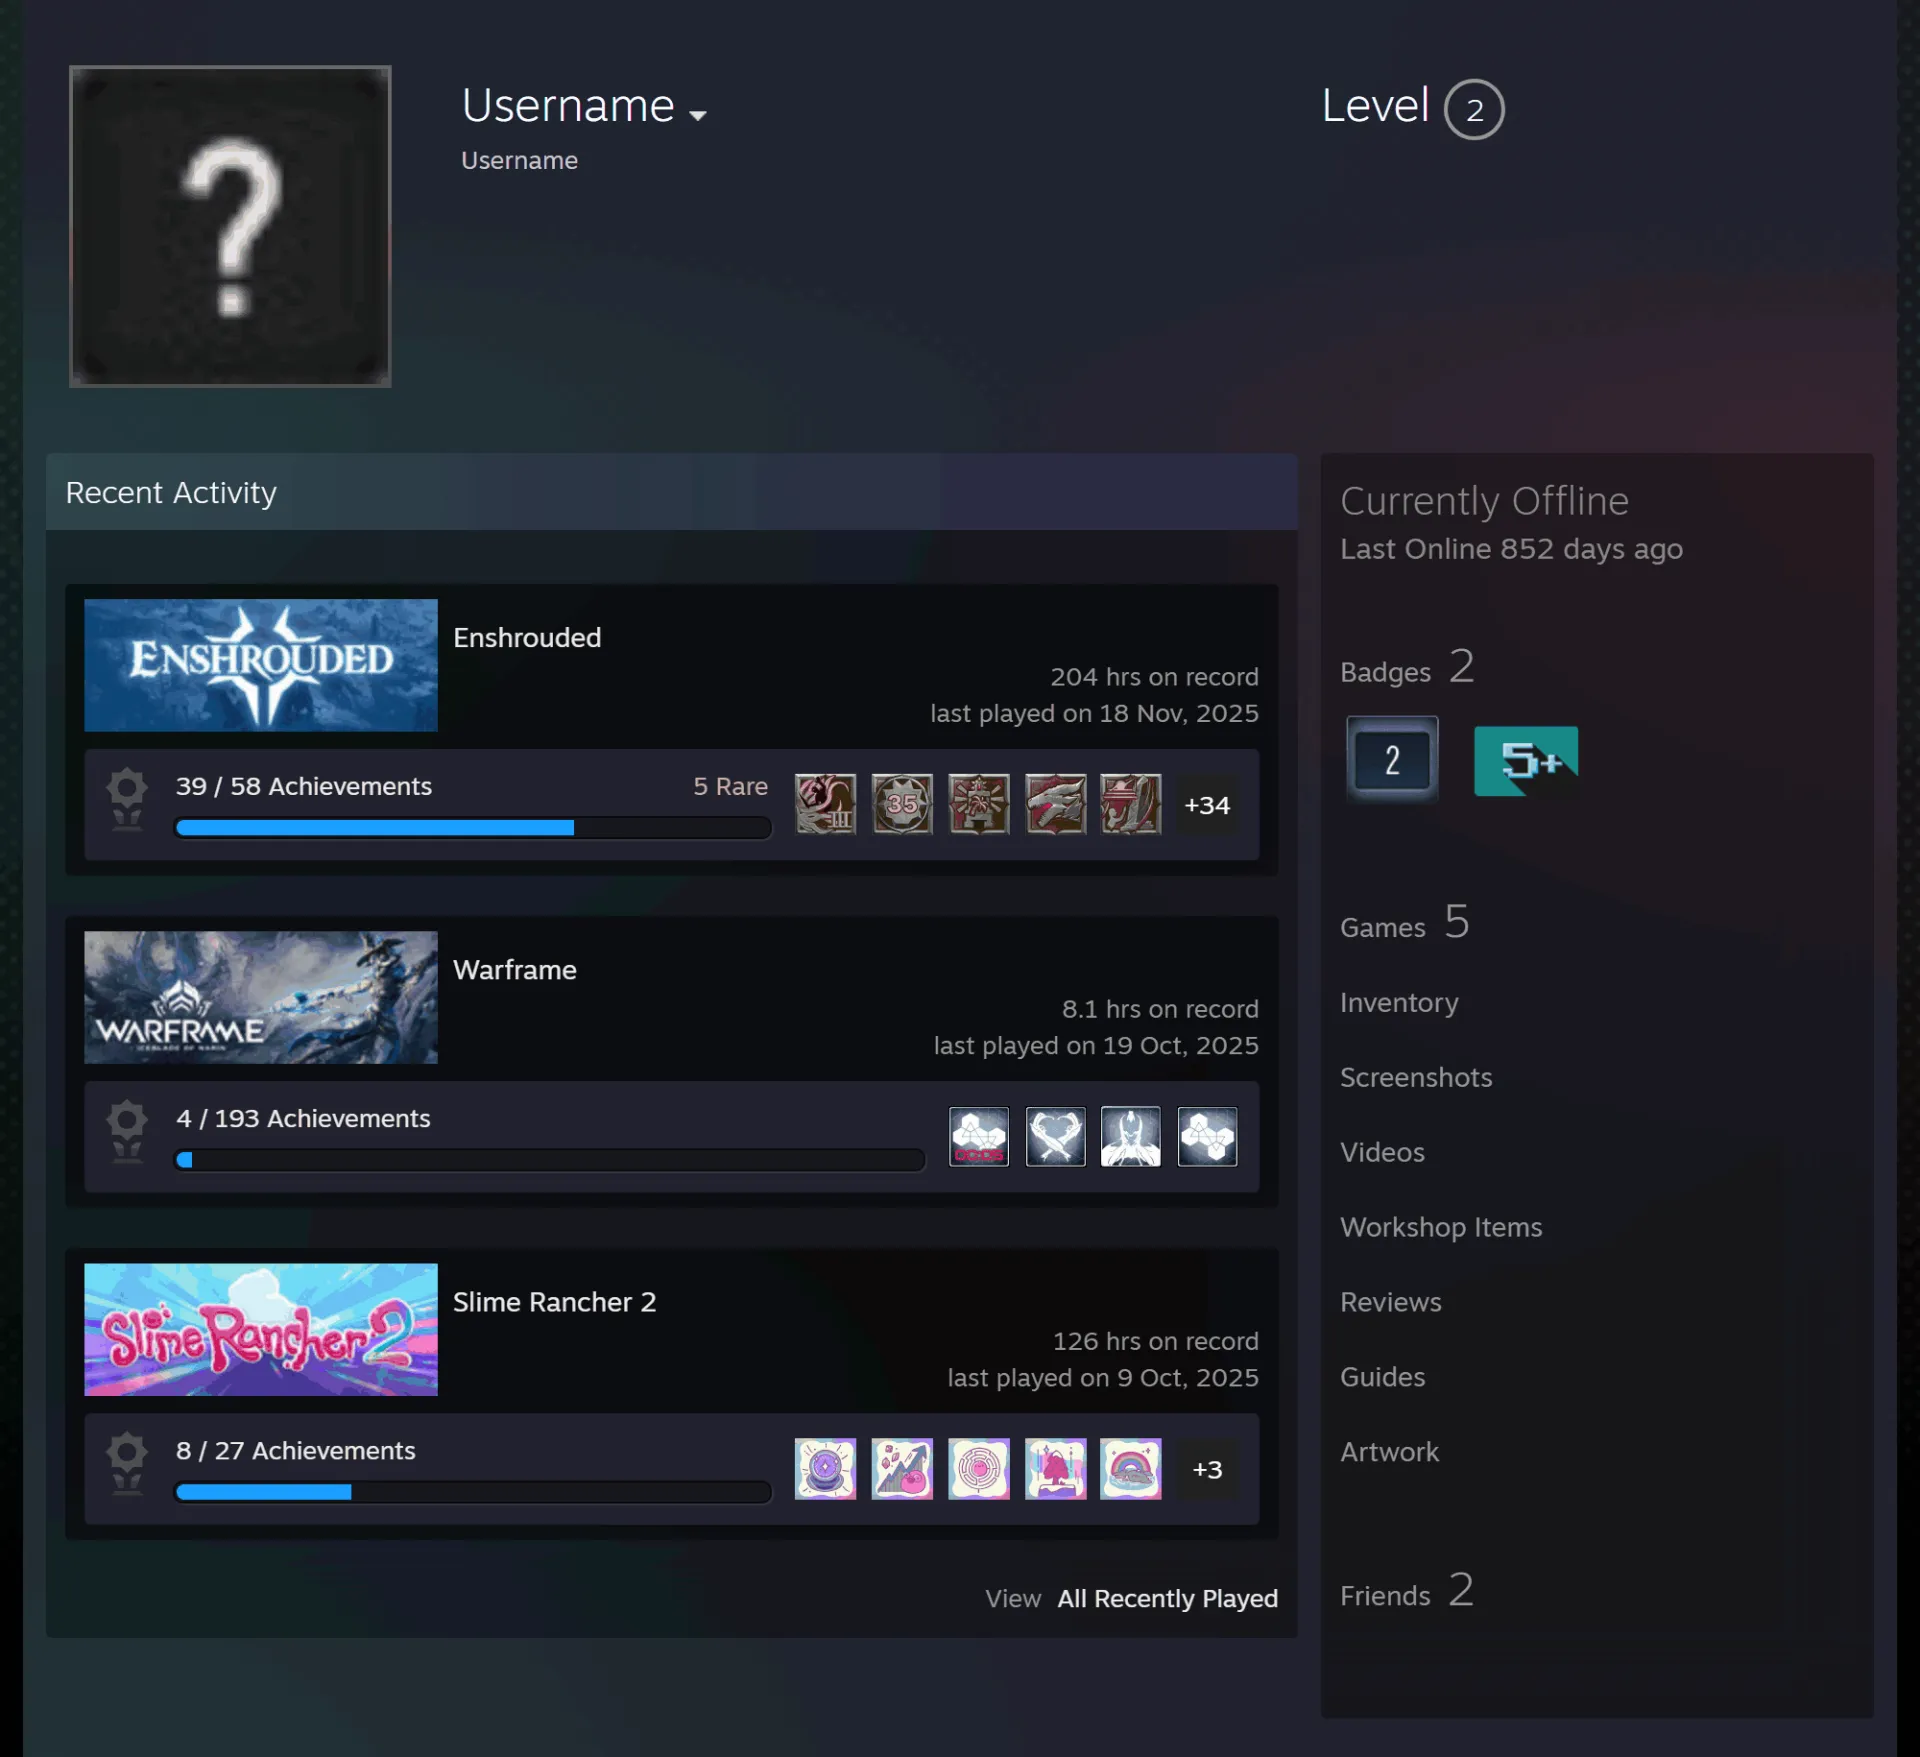Click the Warframe game title link
This screenshot has width=1920, height=1757.
pyautogui.click(x=515, y=970)
